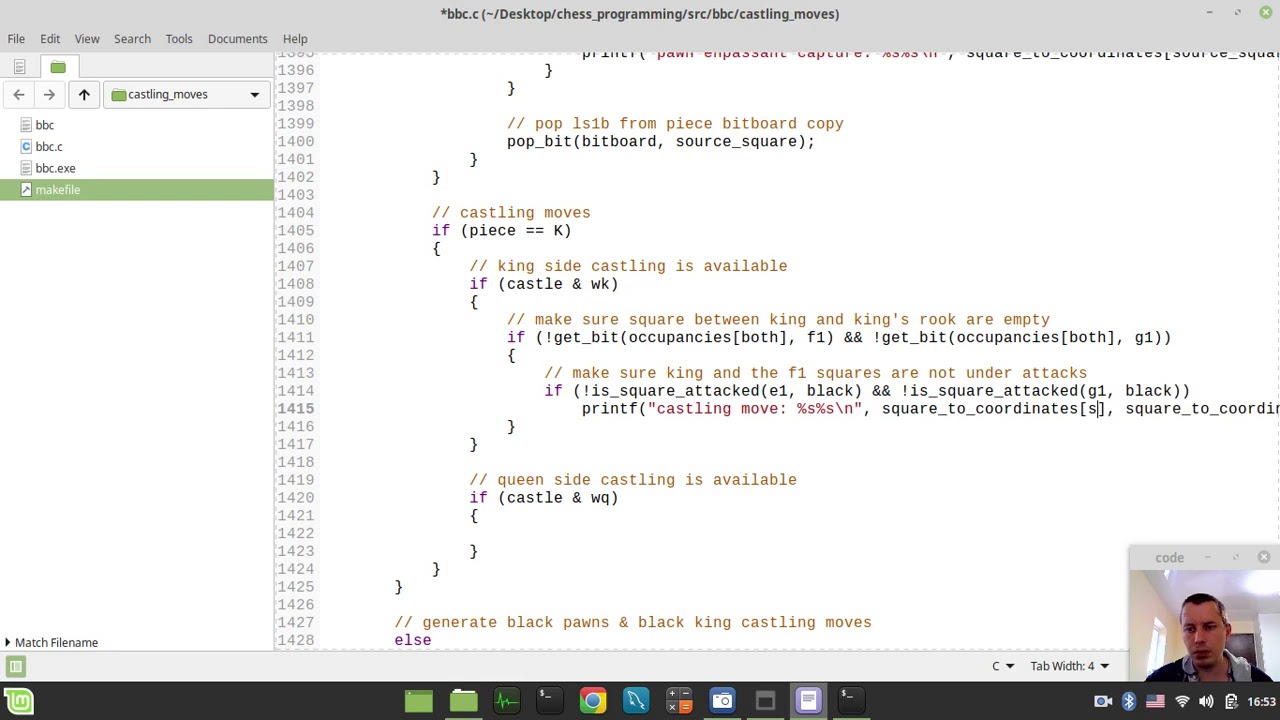This screenshot has width=1280, height=720.
Task: Open the Help menu
Action: point(295,38)
